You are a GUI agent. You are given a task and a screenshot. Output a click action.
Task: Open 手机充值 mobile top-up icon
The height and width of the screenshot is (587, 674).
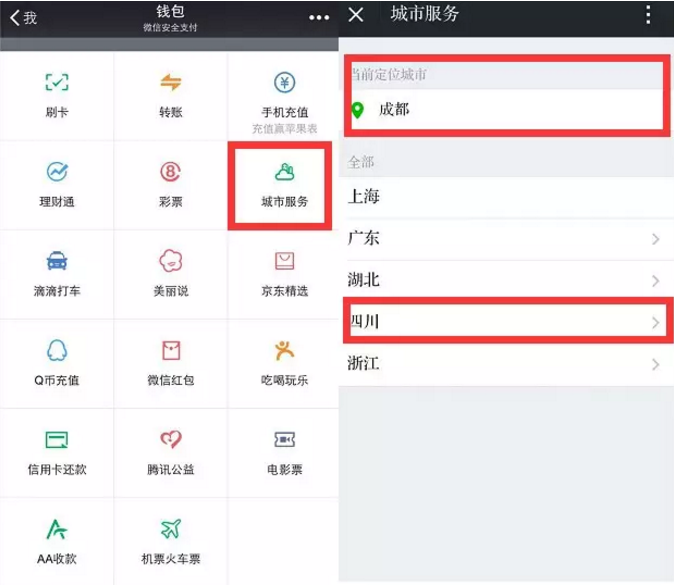point(285,83)
